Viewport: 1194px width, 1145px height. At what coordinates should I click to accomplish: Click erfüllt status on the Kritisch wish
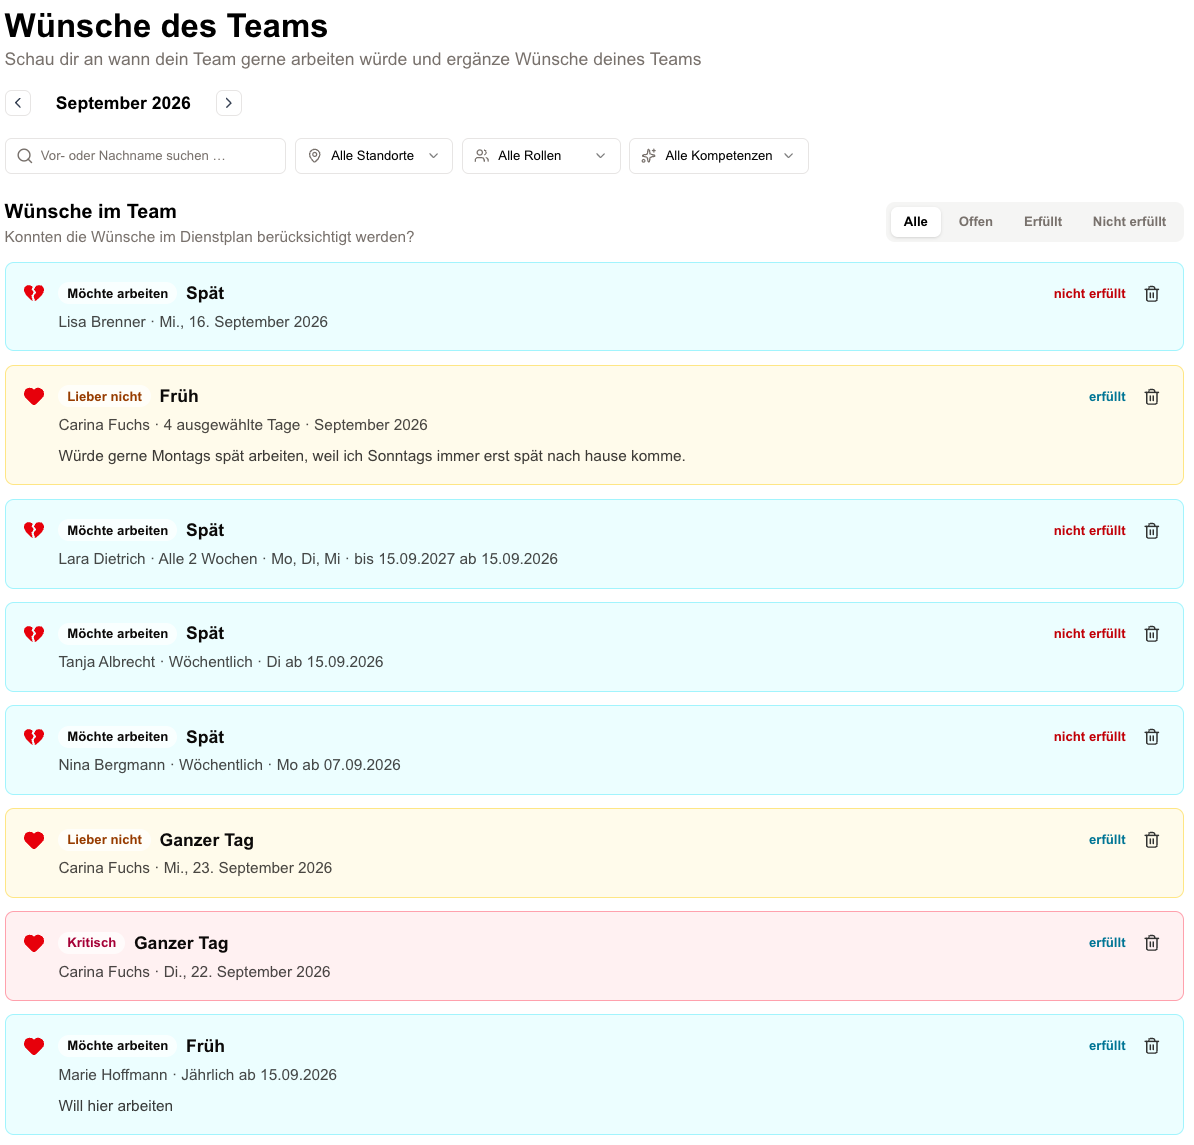point(1106,942)
